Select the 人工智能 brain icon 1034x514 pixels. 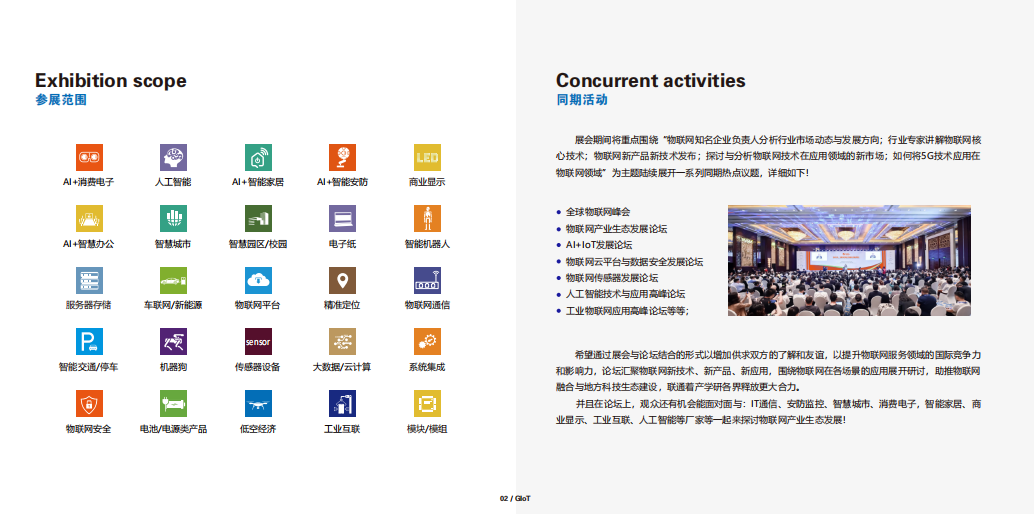pos(173,157)
